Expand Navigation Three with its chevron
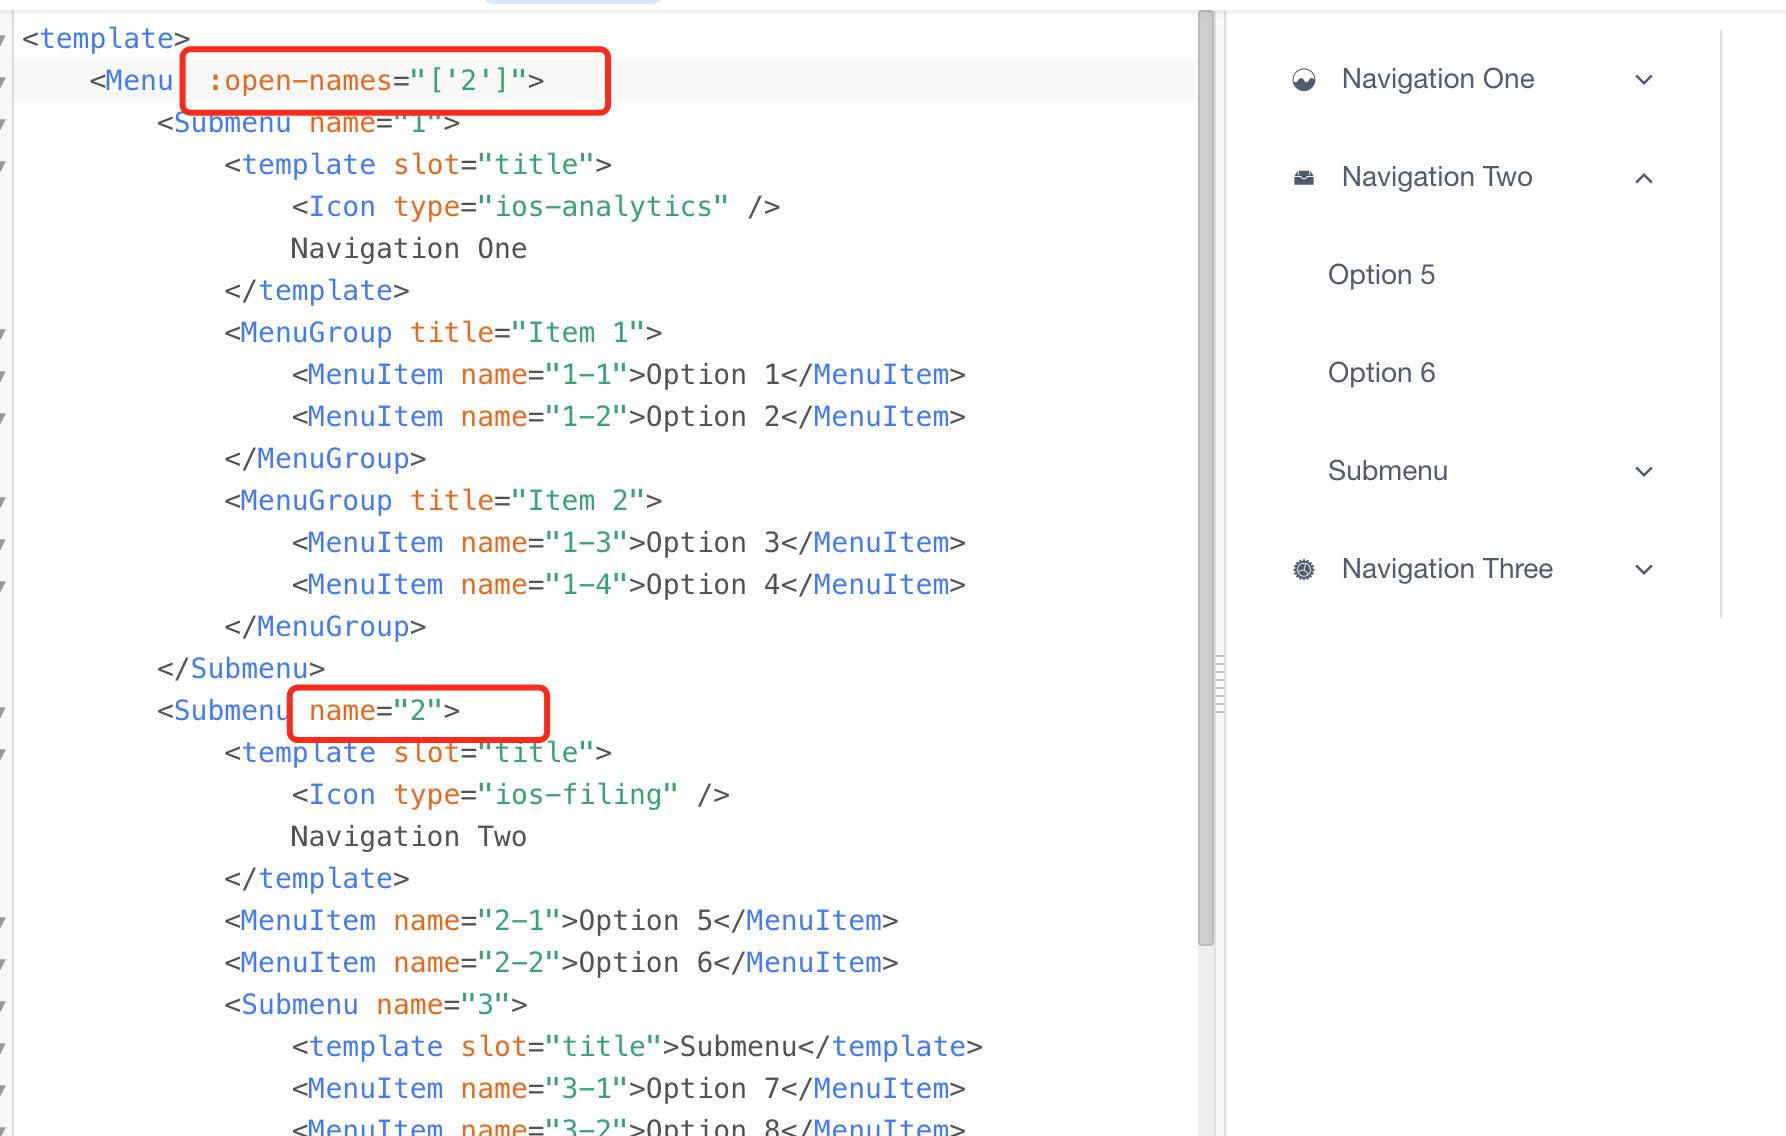This screenshot has width=1786, height=1136. pyautogui.click(x=1643, y=569)
